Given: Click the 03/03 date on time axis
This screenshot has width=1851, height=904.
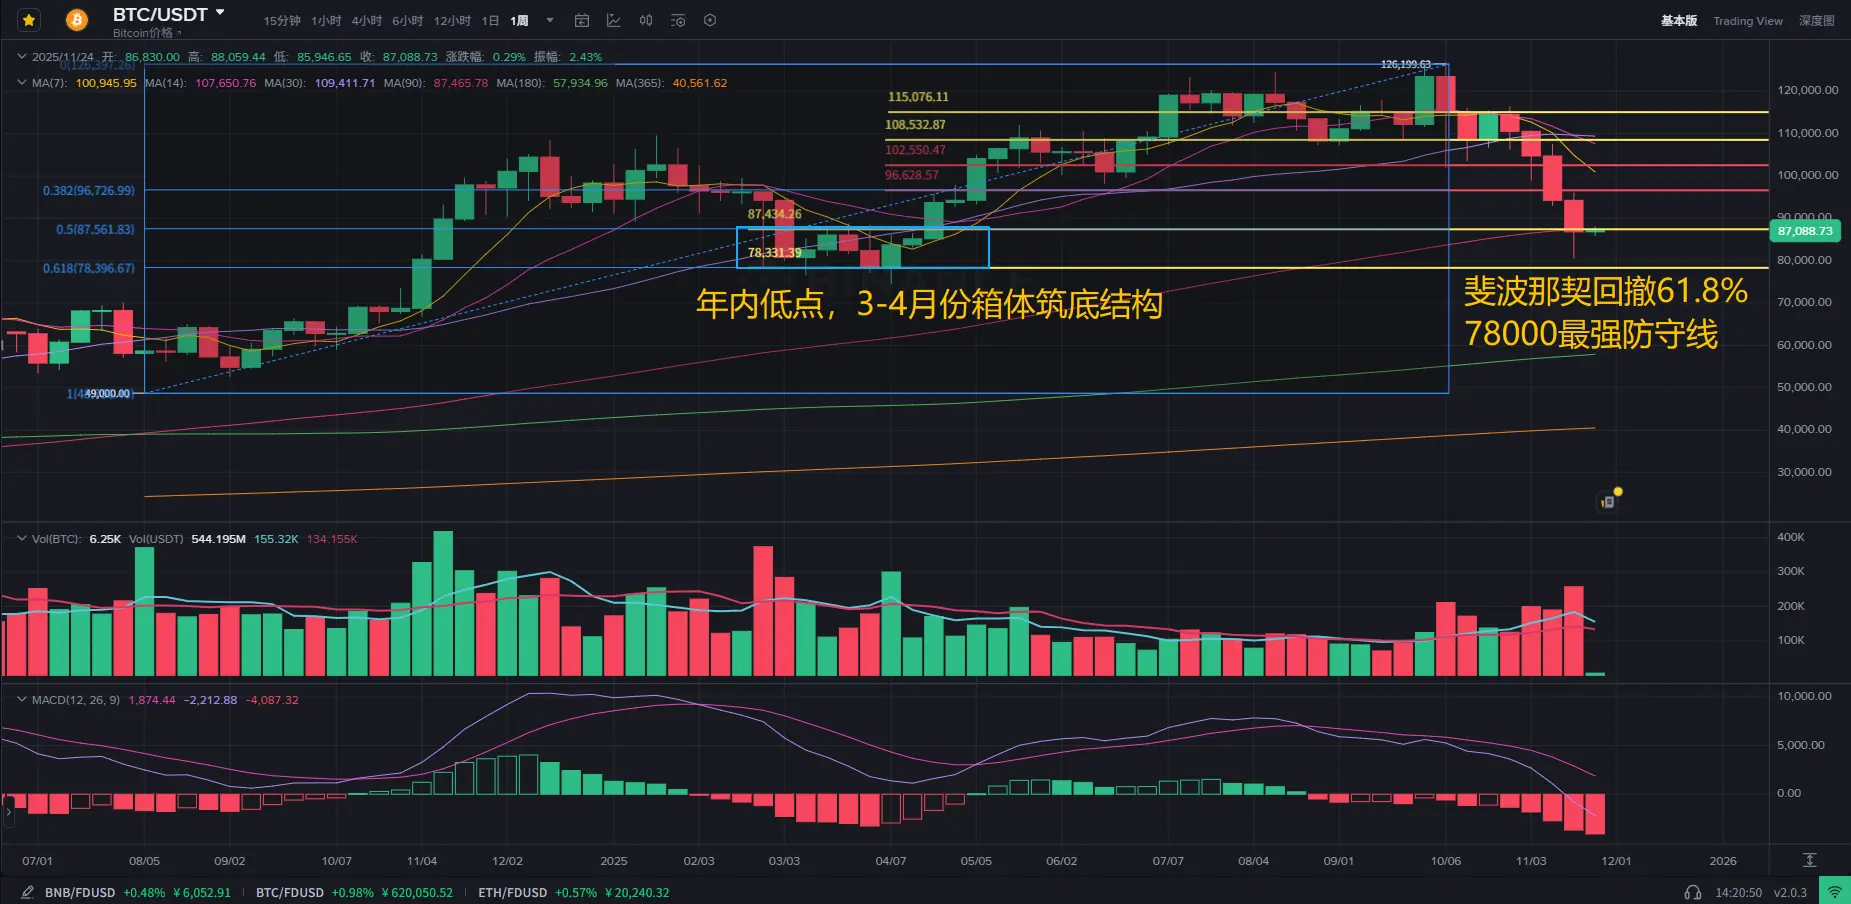Looking at the screenshot, I should pos(784,861).
